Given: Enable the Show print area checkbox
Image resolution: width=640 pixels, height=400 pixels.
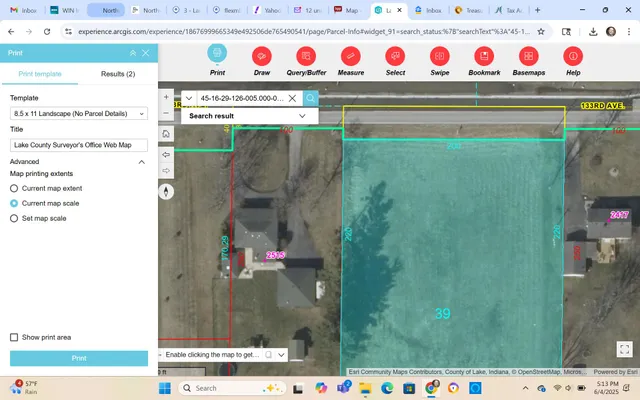Looking at the screenshot, I should point(14,337).
